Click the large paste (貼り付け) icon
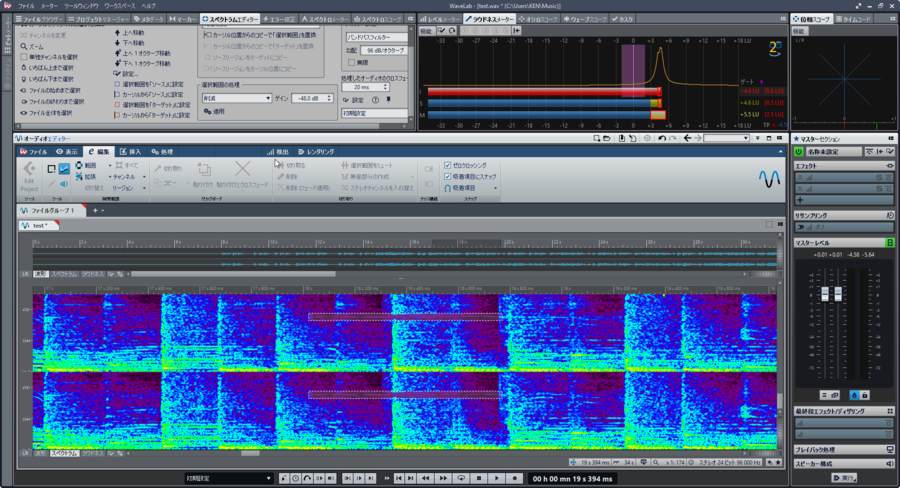This screenshot has height=488, width=900. click(x=204, y=170)
